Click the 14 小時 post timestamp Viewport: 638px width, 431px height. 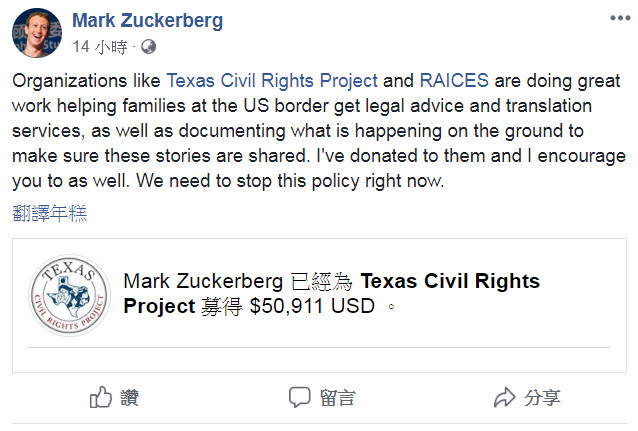[x=102, y=46]
